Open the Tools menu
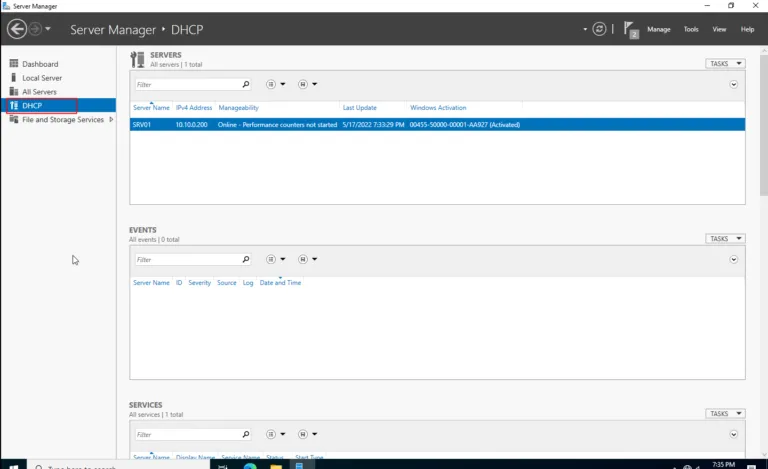Image resolution: width=768 pixels, height=469 pixels. 691,29
